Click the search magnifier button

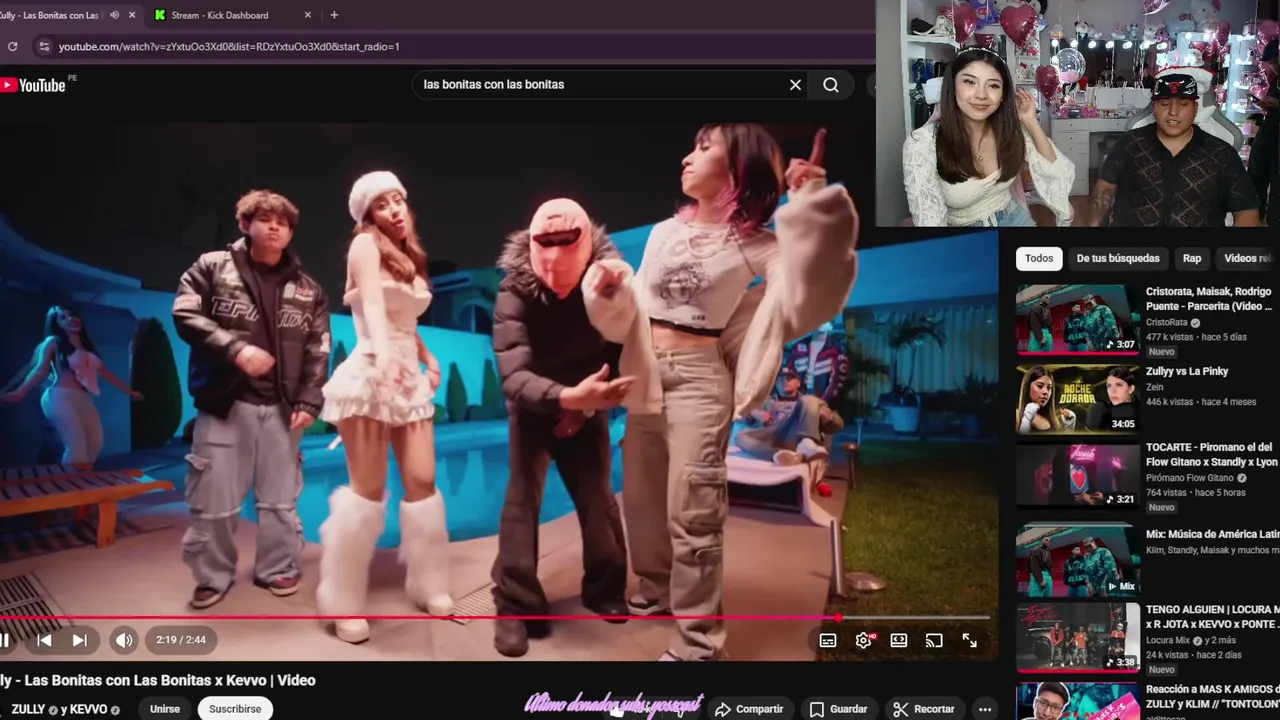[x=831, y=85]
